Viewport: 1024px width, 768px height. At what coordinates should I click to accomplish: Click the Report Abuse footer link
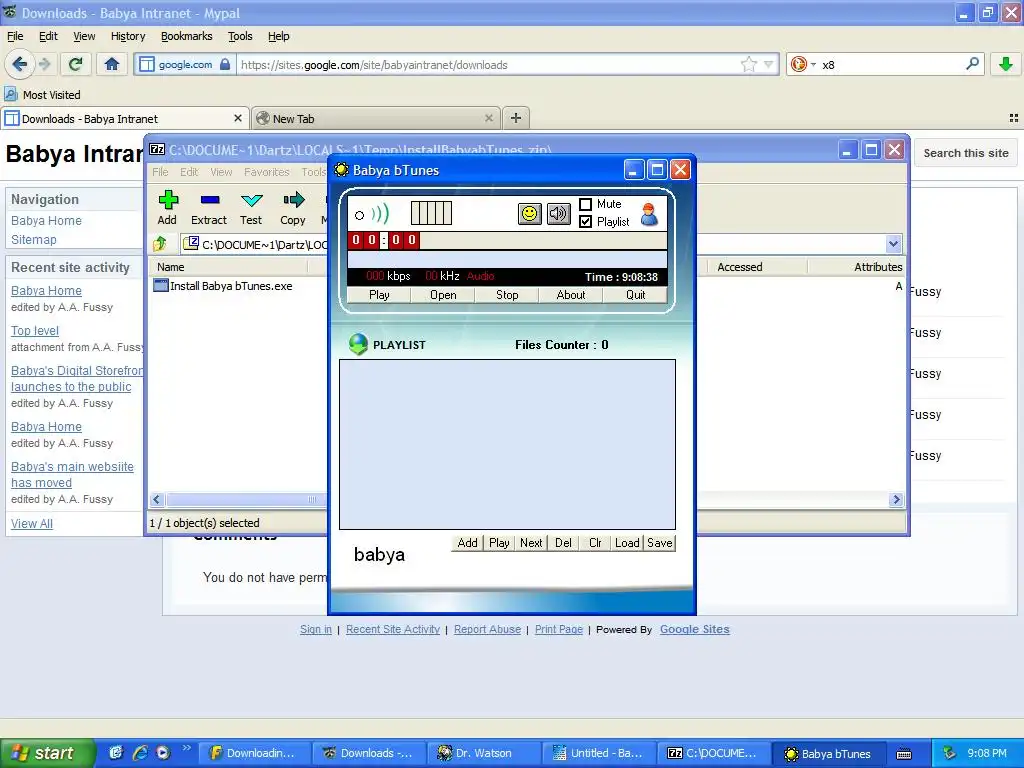tap(487, 630)
